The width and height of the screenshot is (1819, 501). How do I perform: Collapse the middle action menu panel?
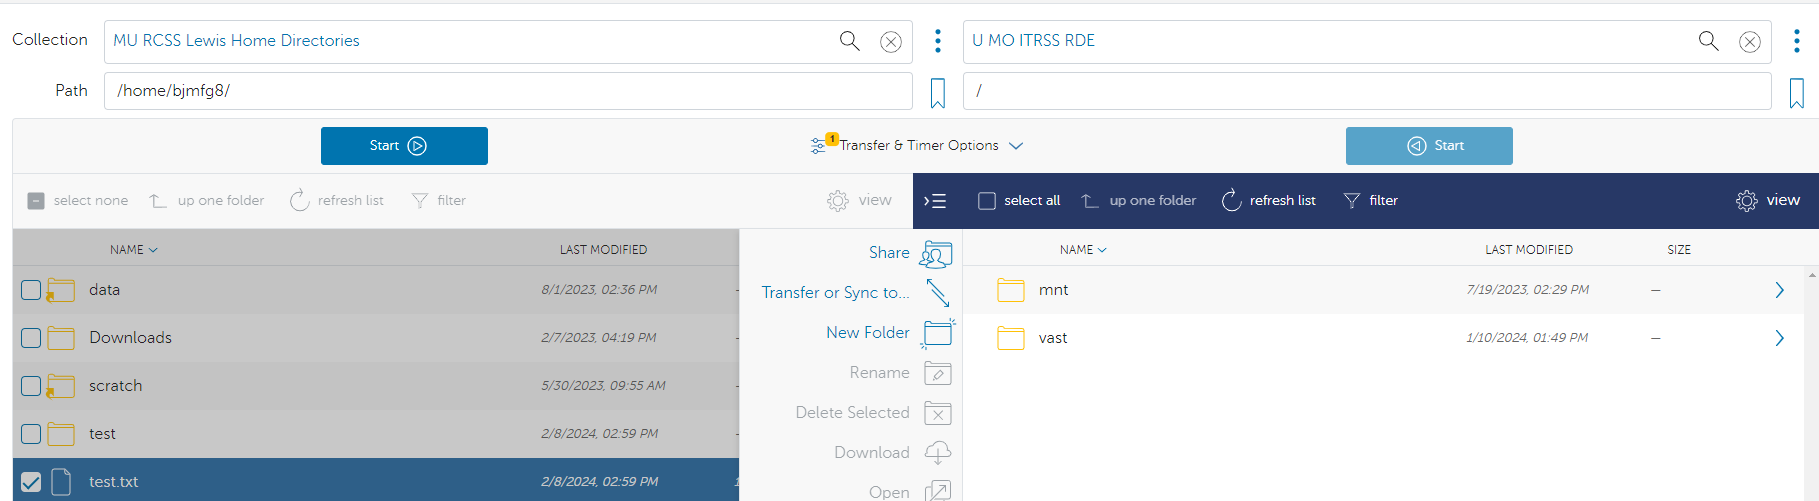tap(935, 201)
